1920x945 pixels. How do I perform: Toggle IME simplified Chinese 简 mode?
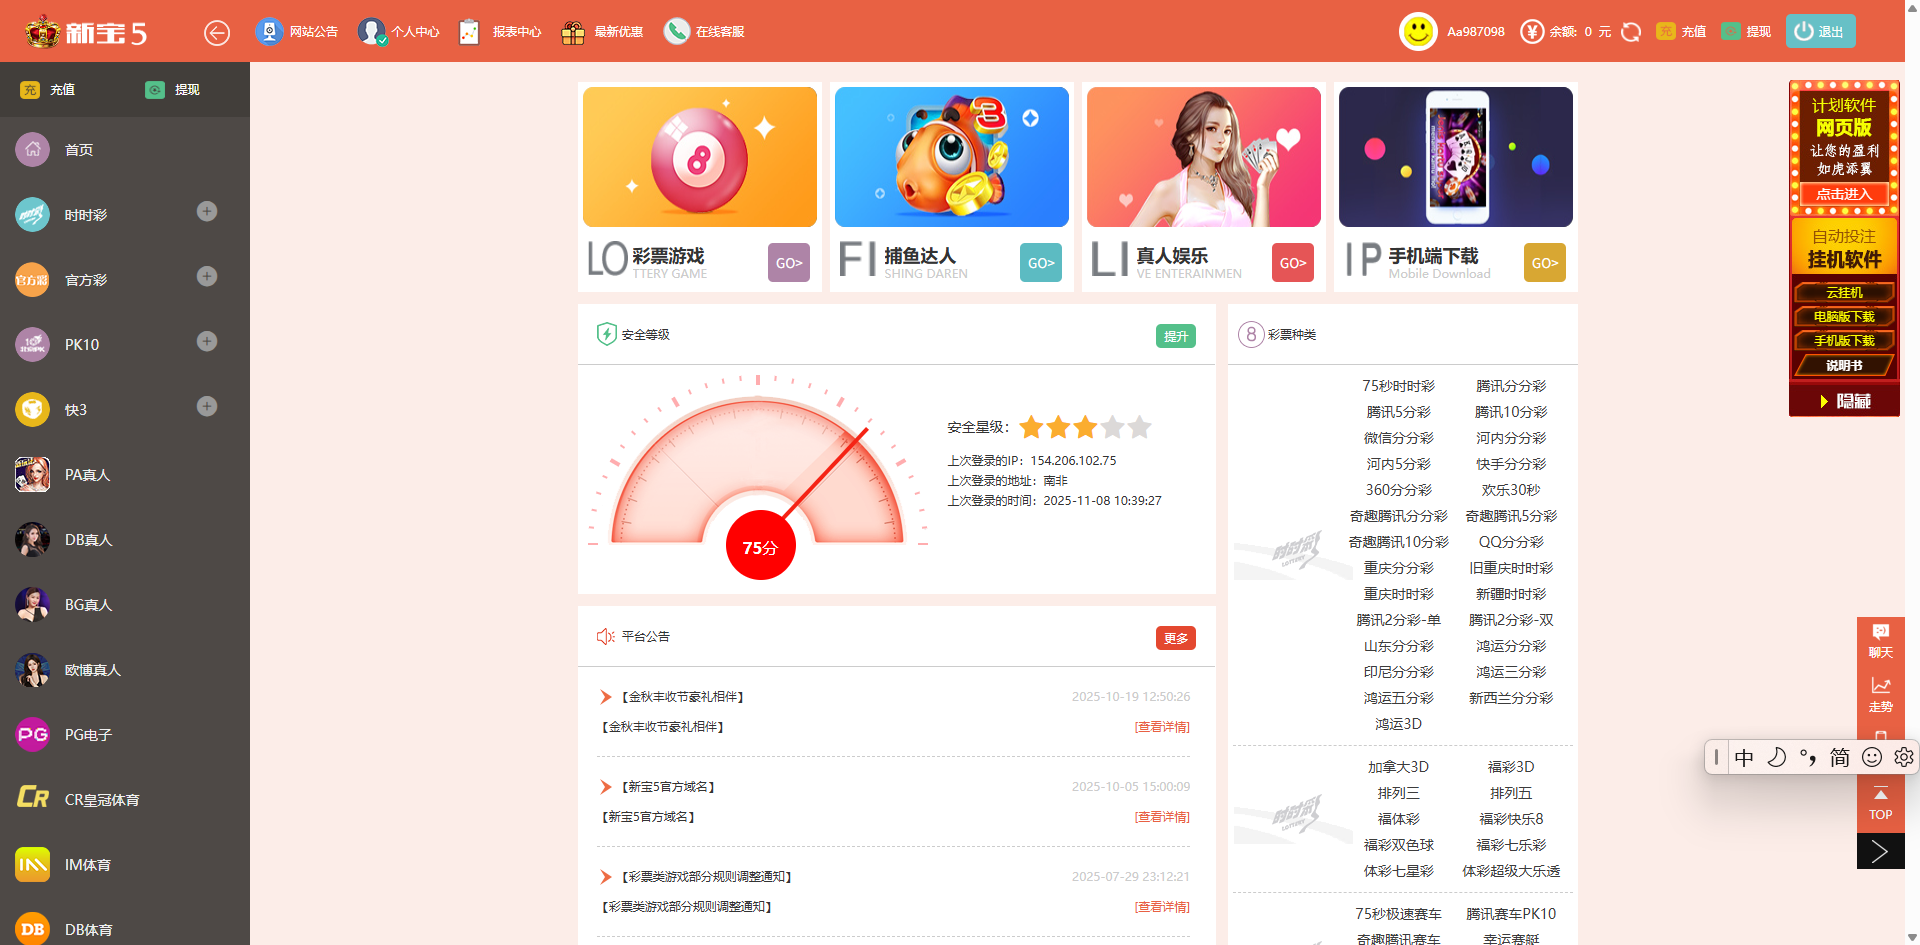click(1839, 757)
